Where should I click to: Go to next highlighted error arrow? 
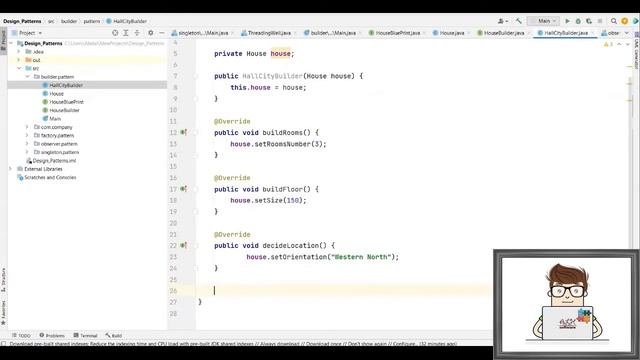[627, 44]
